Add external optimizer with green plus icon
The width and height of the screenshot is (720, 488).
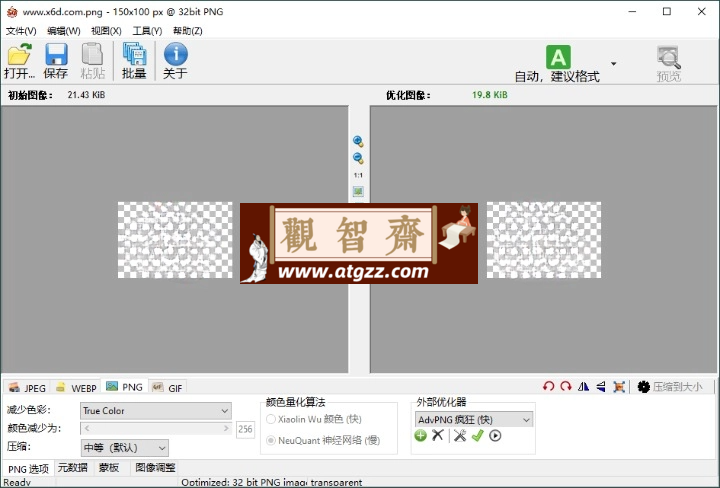420,436
